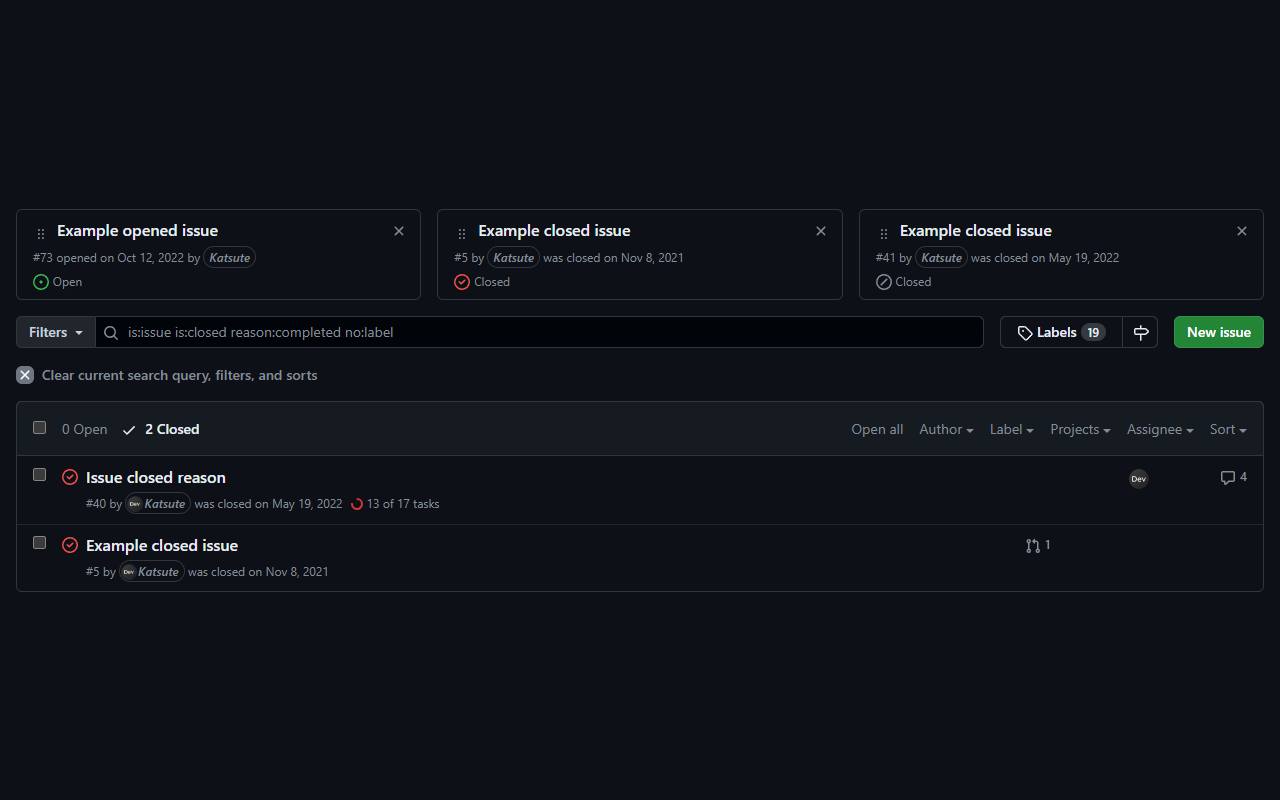
Task: Click closed status icon of Example closed issue row
Action: [70, 545]
